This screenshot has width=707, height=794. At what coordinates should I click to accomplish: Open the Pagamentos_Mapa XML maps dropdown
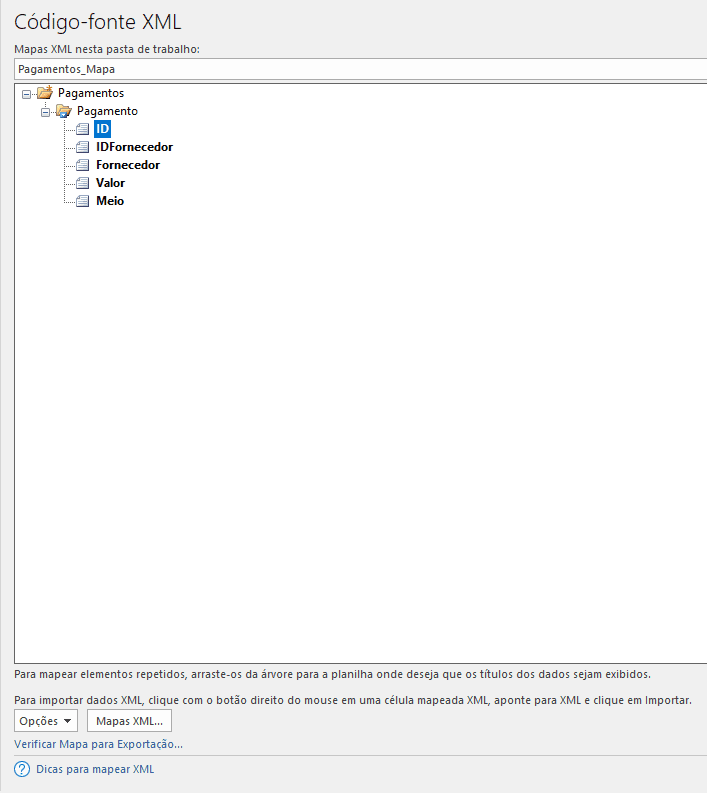coord(361,69)
